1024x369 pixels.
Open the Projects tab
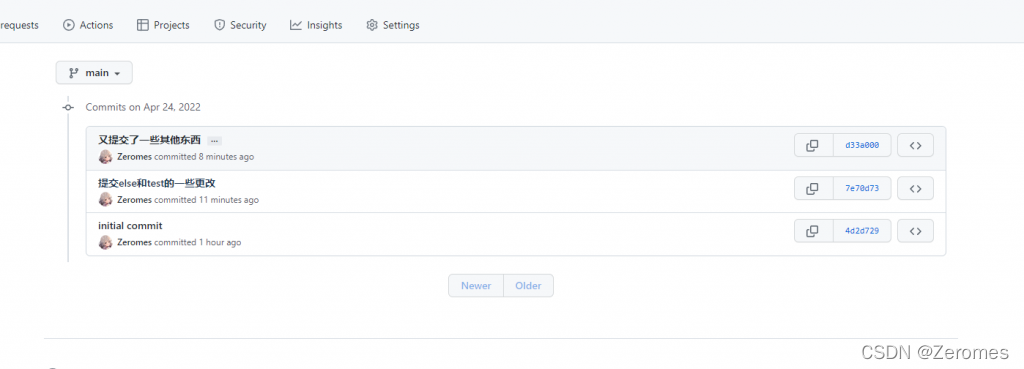163,25
